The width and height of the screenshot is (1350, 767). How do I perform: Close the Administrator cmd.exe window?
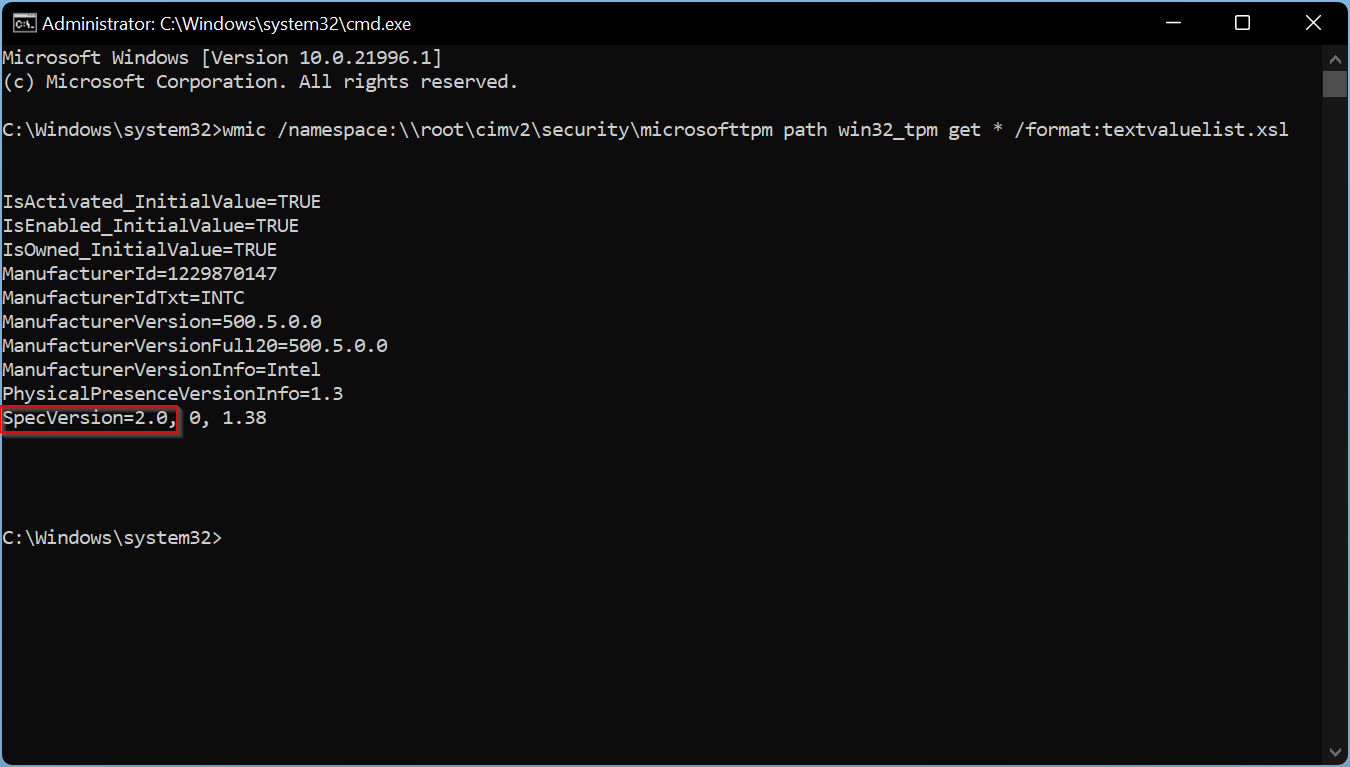click(x=1312, y=23)
